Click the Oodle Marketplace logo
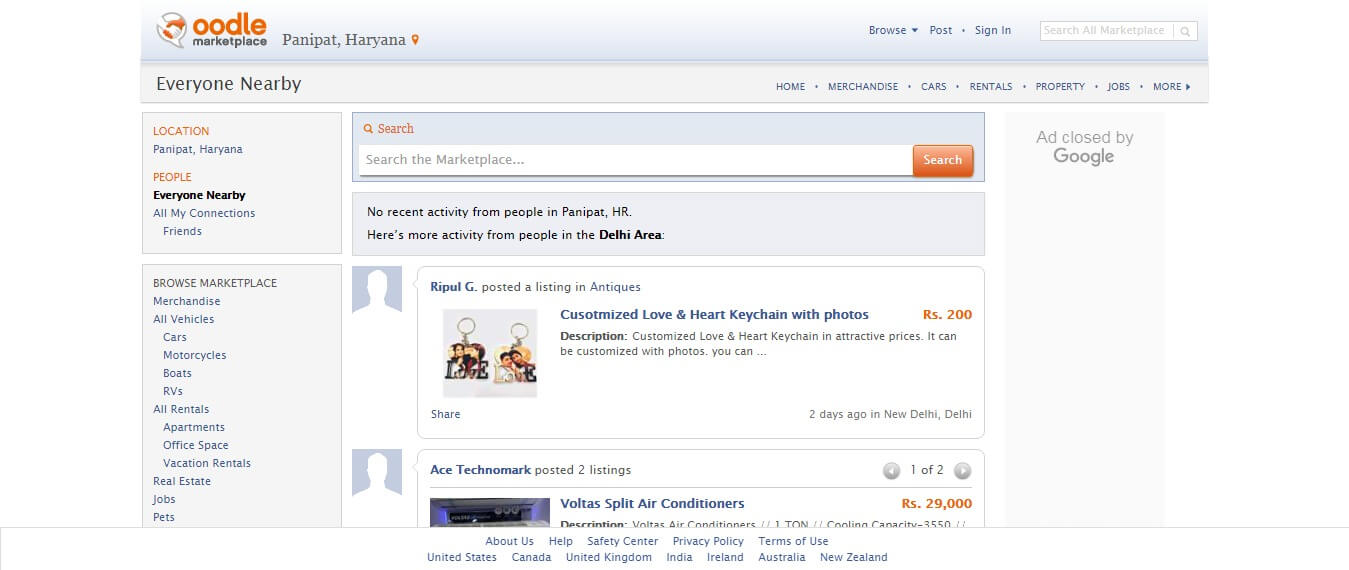This screenshot has width=1349, height=570. 212,30
